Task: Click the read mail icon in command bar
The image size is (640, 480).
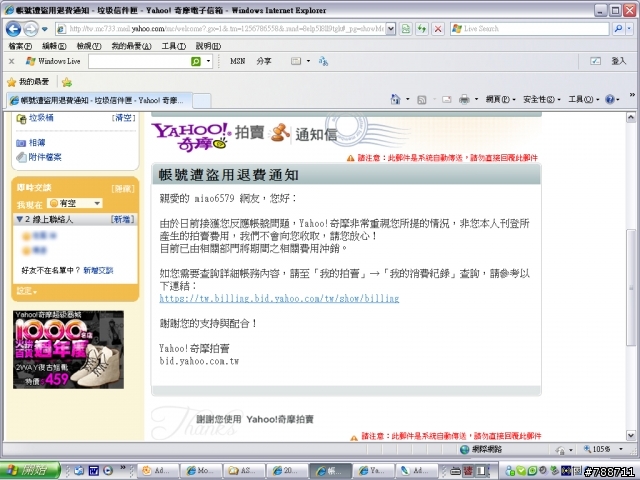Action: 447,99
